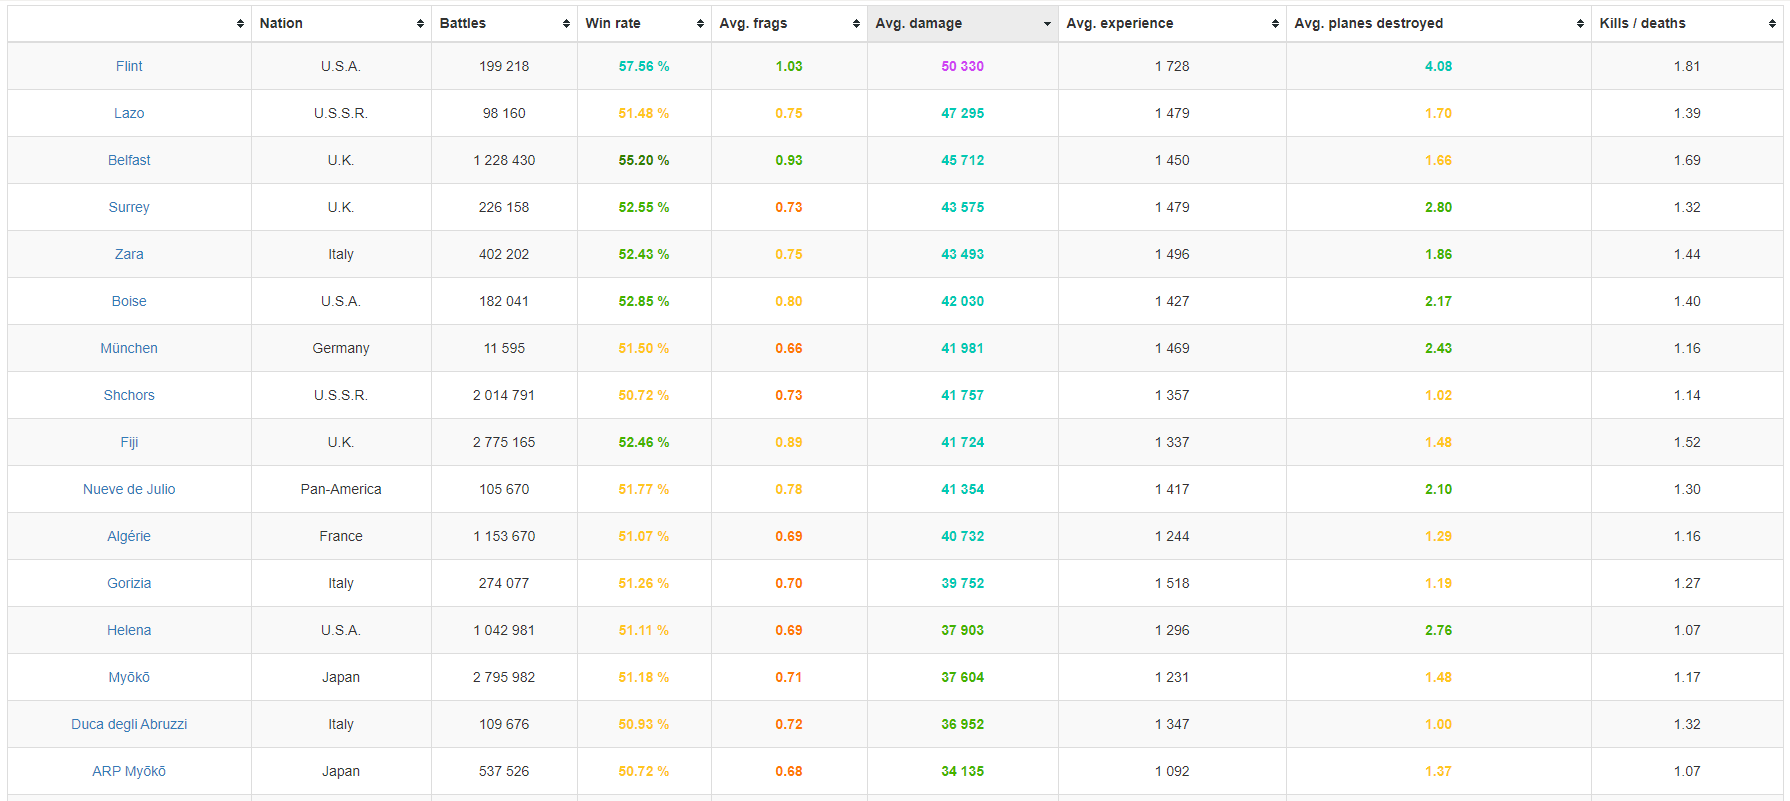
Task: Open the München ship link
Action: pyautogui.click(x=129, y=348)
